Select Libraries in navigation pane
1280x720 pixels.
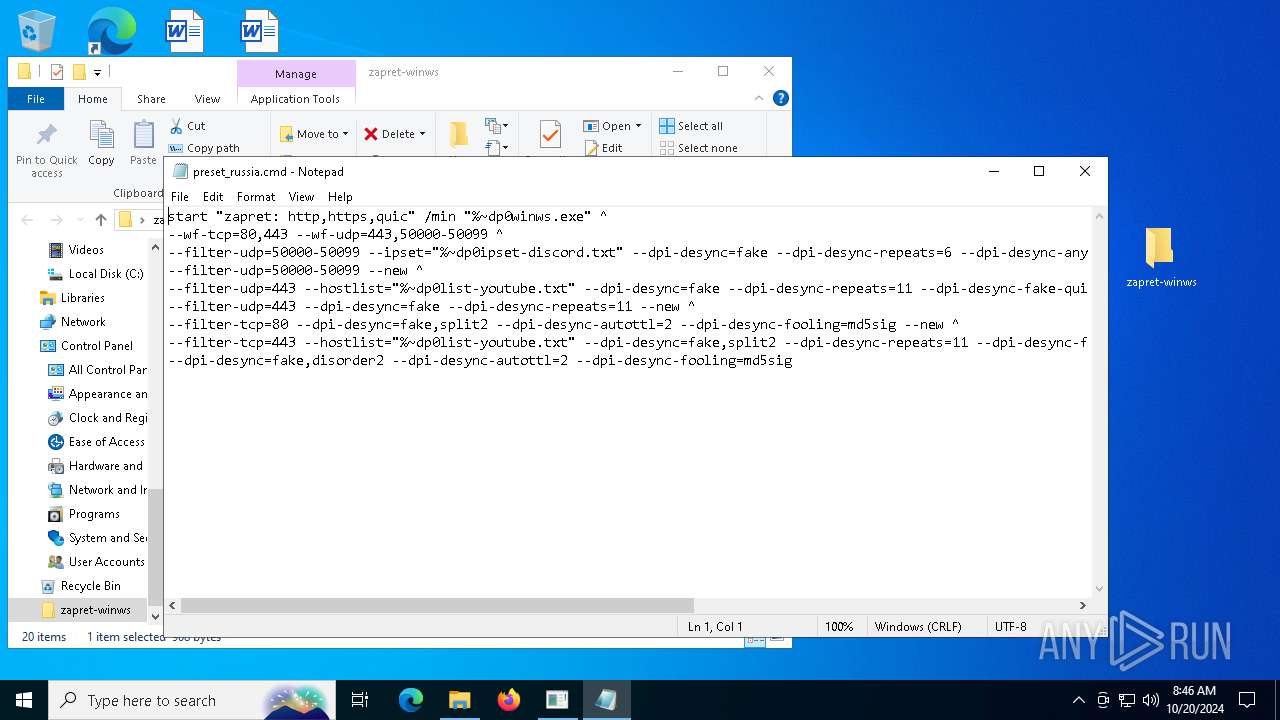click(82, 298)
